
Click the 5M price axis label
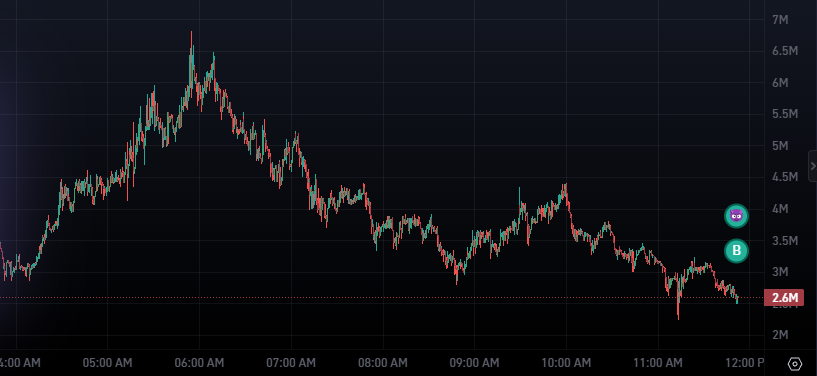(780, 146)
